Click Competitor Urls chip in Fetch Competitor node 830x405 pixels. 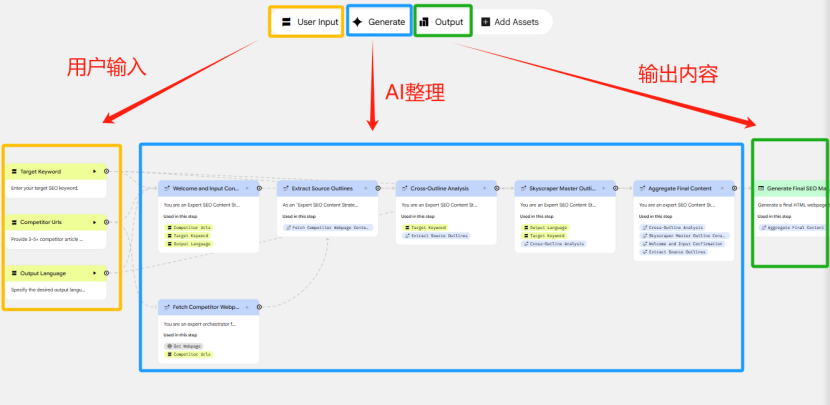[188, 355]
